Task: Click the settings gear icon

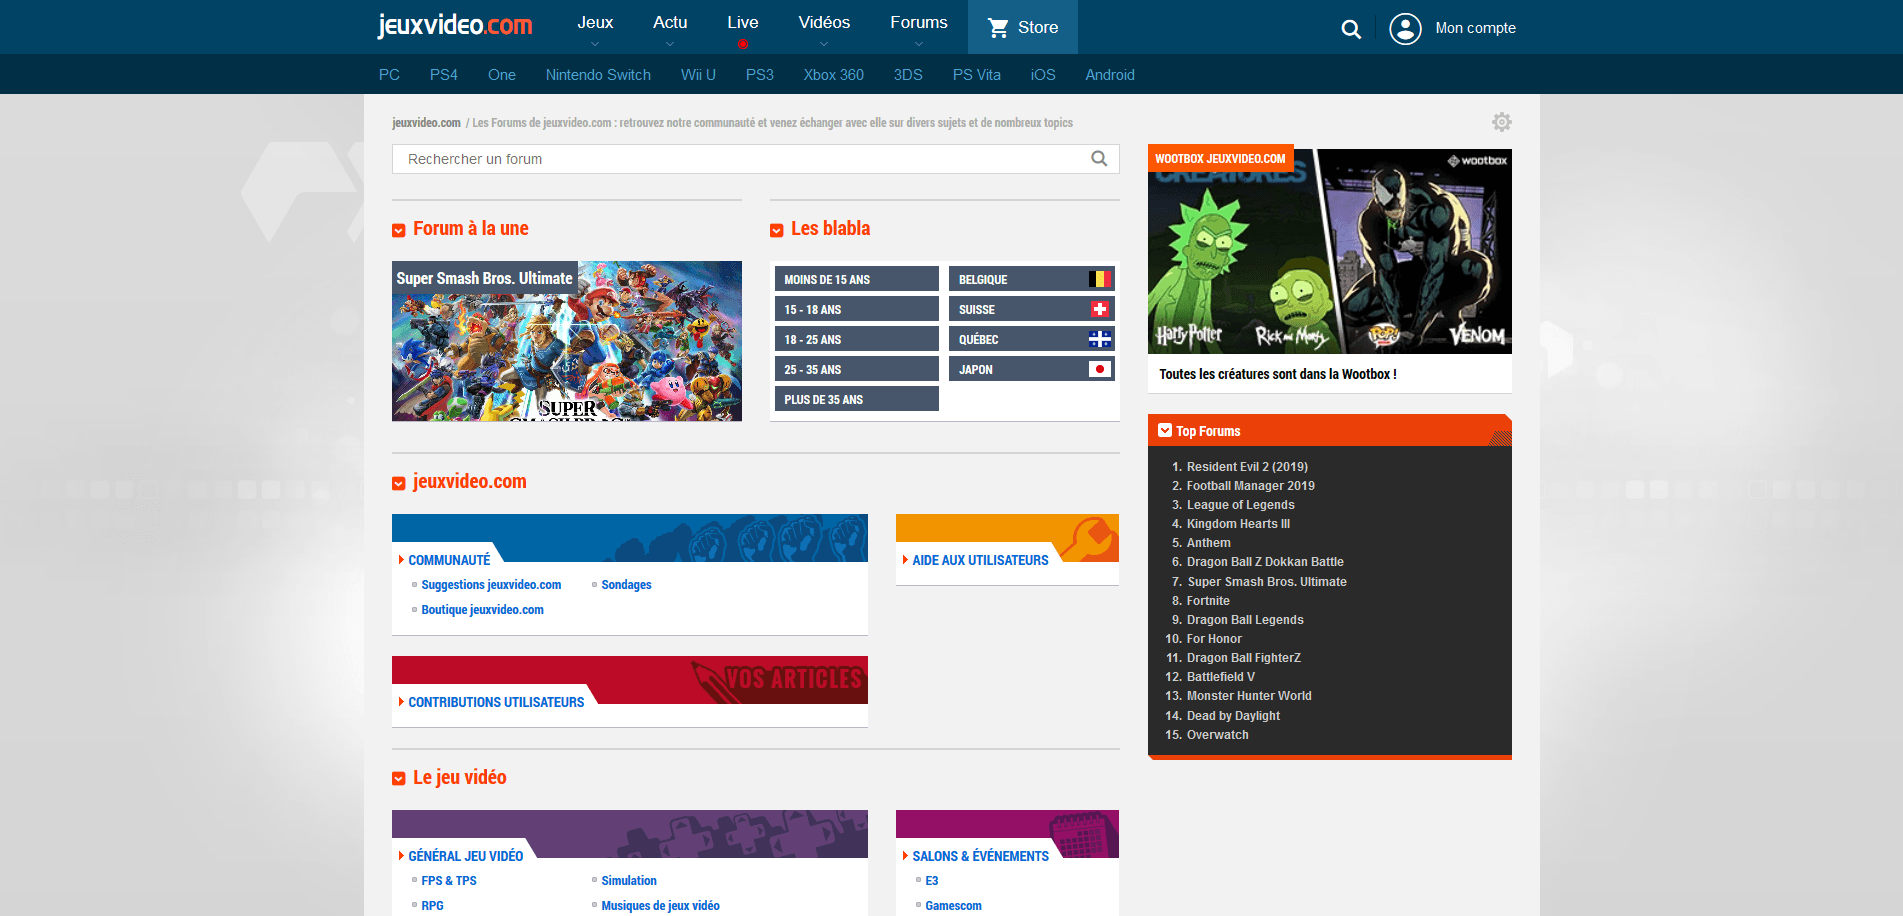Action: coord(1501,122)
